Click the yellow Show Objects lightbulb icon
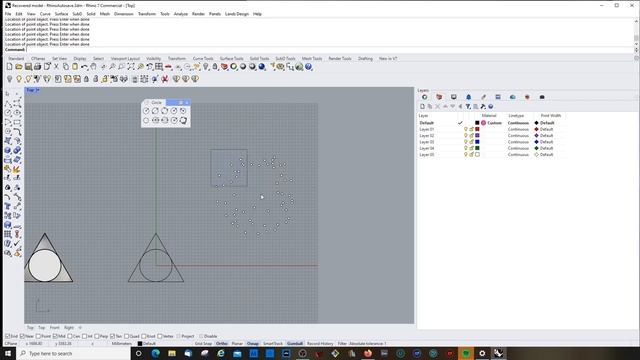The height and width of the screenshot is (360, 640). [x=19, y=79]
